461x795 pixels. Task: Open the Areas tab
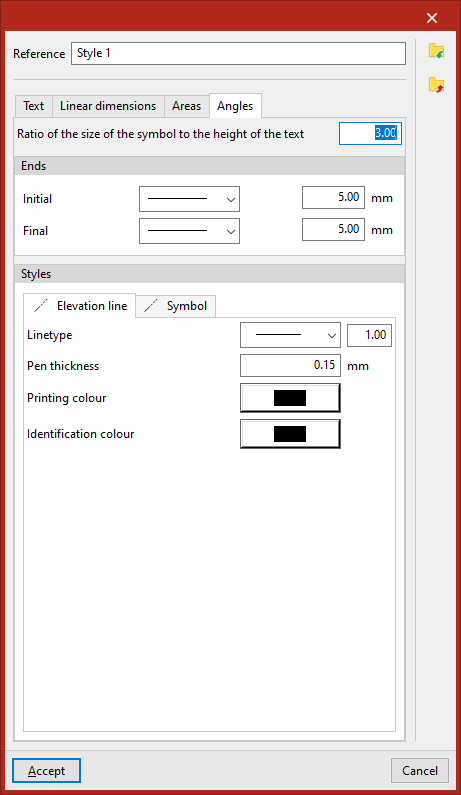coord(186,106)
